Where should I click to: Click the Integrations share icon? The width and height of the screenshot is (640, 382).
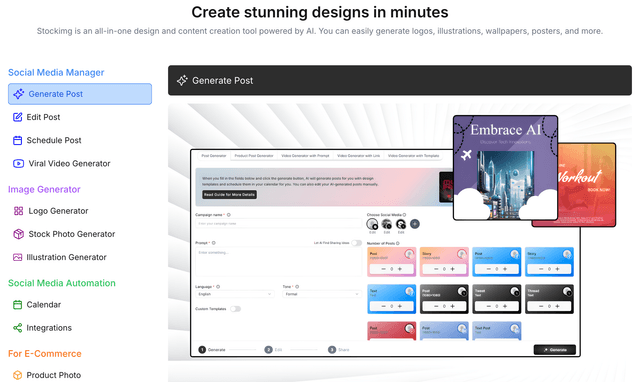[18, 328]
